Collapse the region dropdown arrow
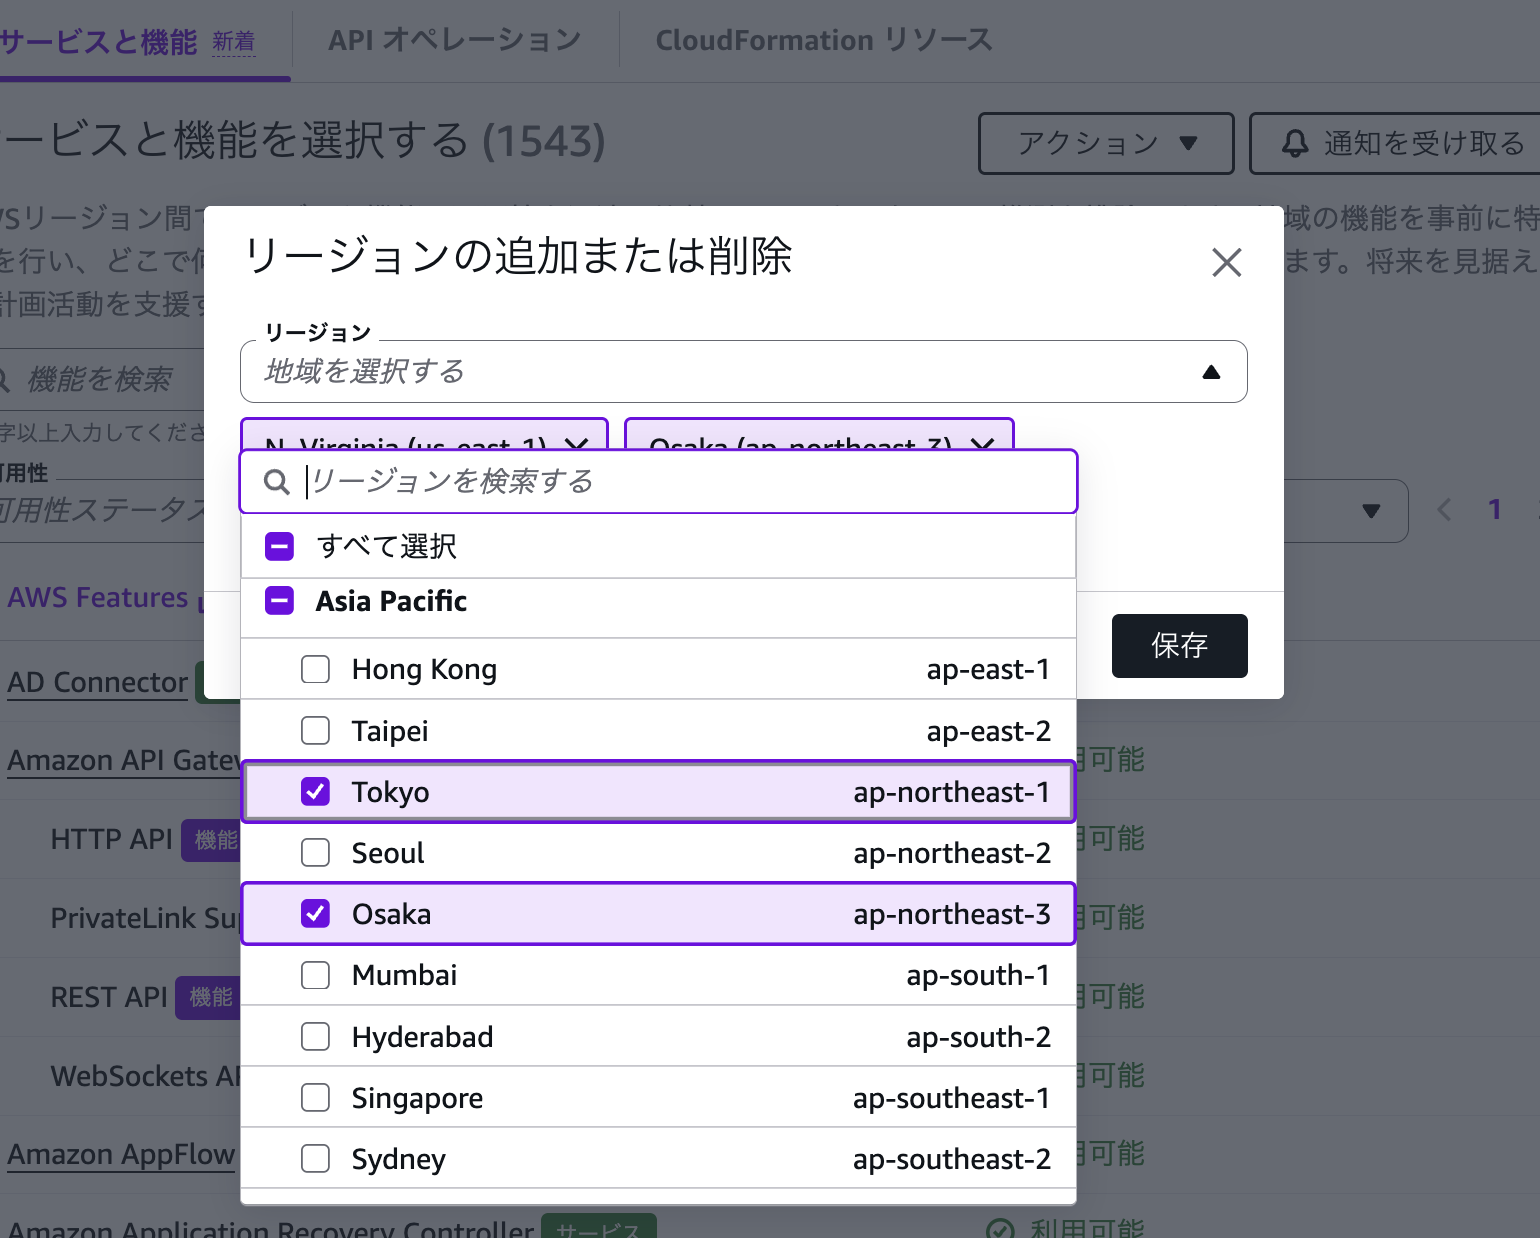Viewport: 1540px width, 1238px height. tap(1211, 372)
